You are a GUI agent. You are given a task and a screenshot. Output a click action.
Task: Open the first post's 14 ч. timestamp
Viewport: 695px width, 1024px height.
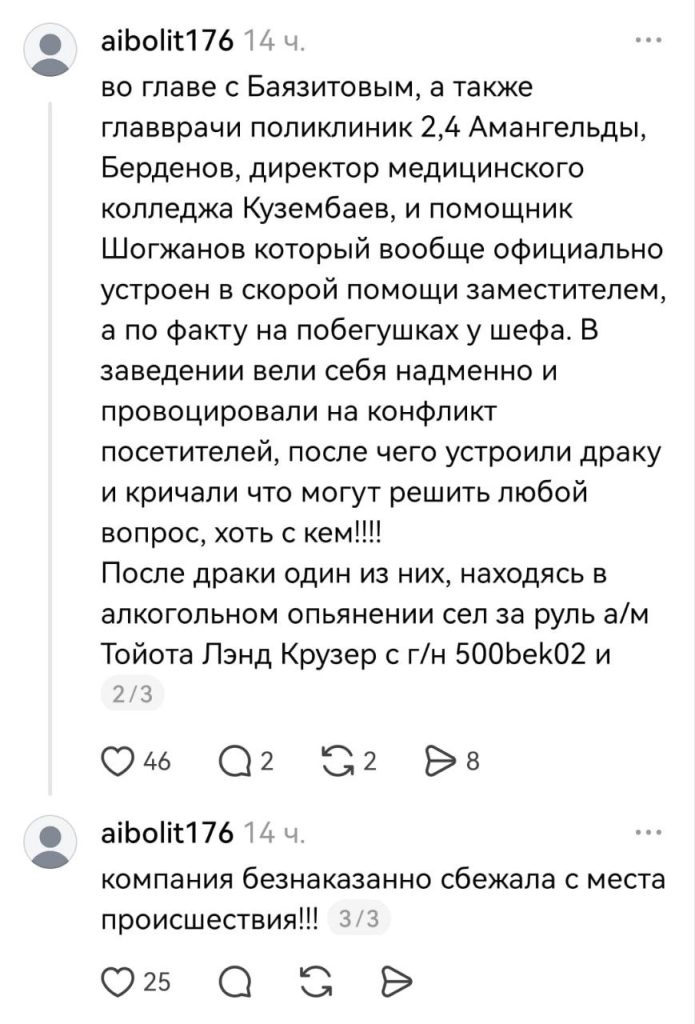273,42
